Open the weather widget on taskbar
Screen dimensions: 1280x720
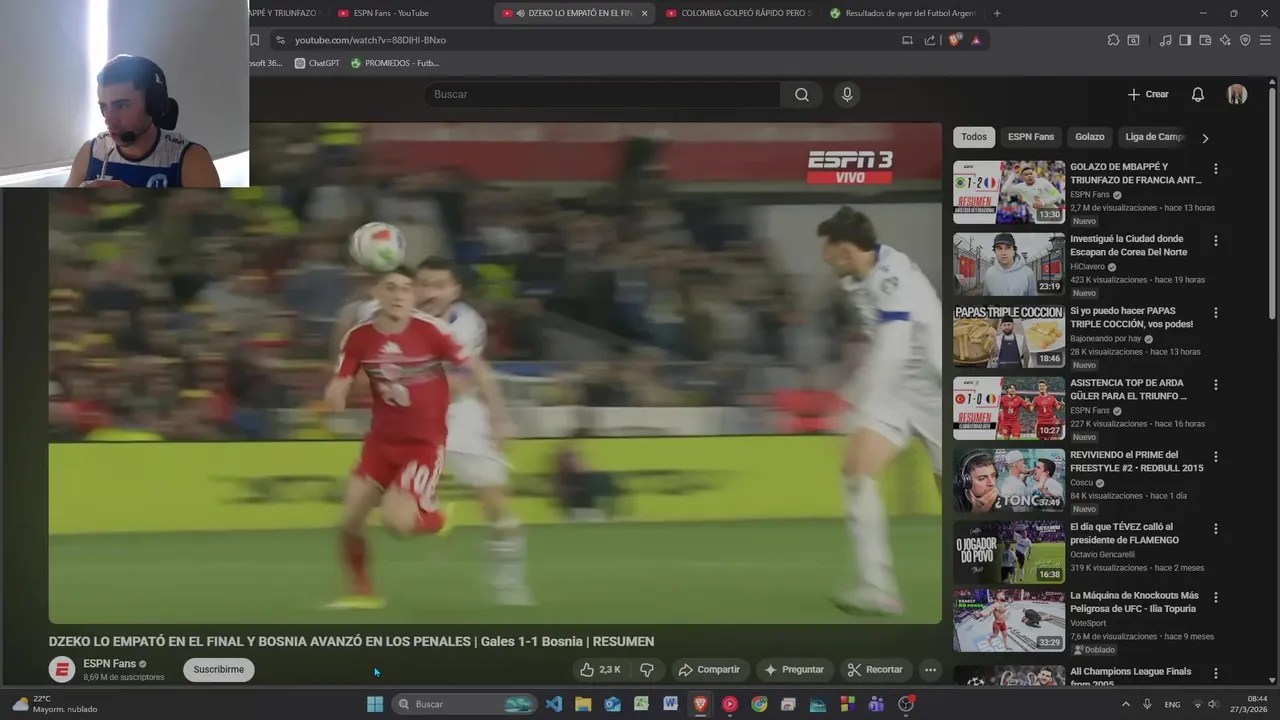click(x=55, y=704)
